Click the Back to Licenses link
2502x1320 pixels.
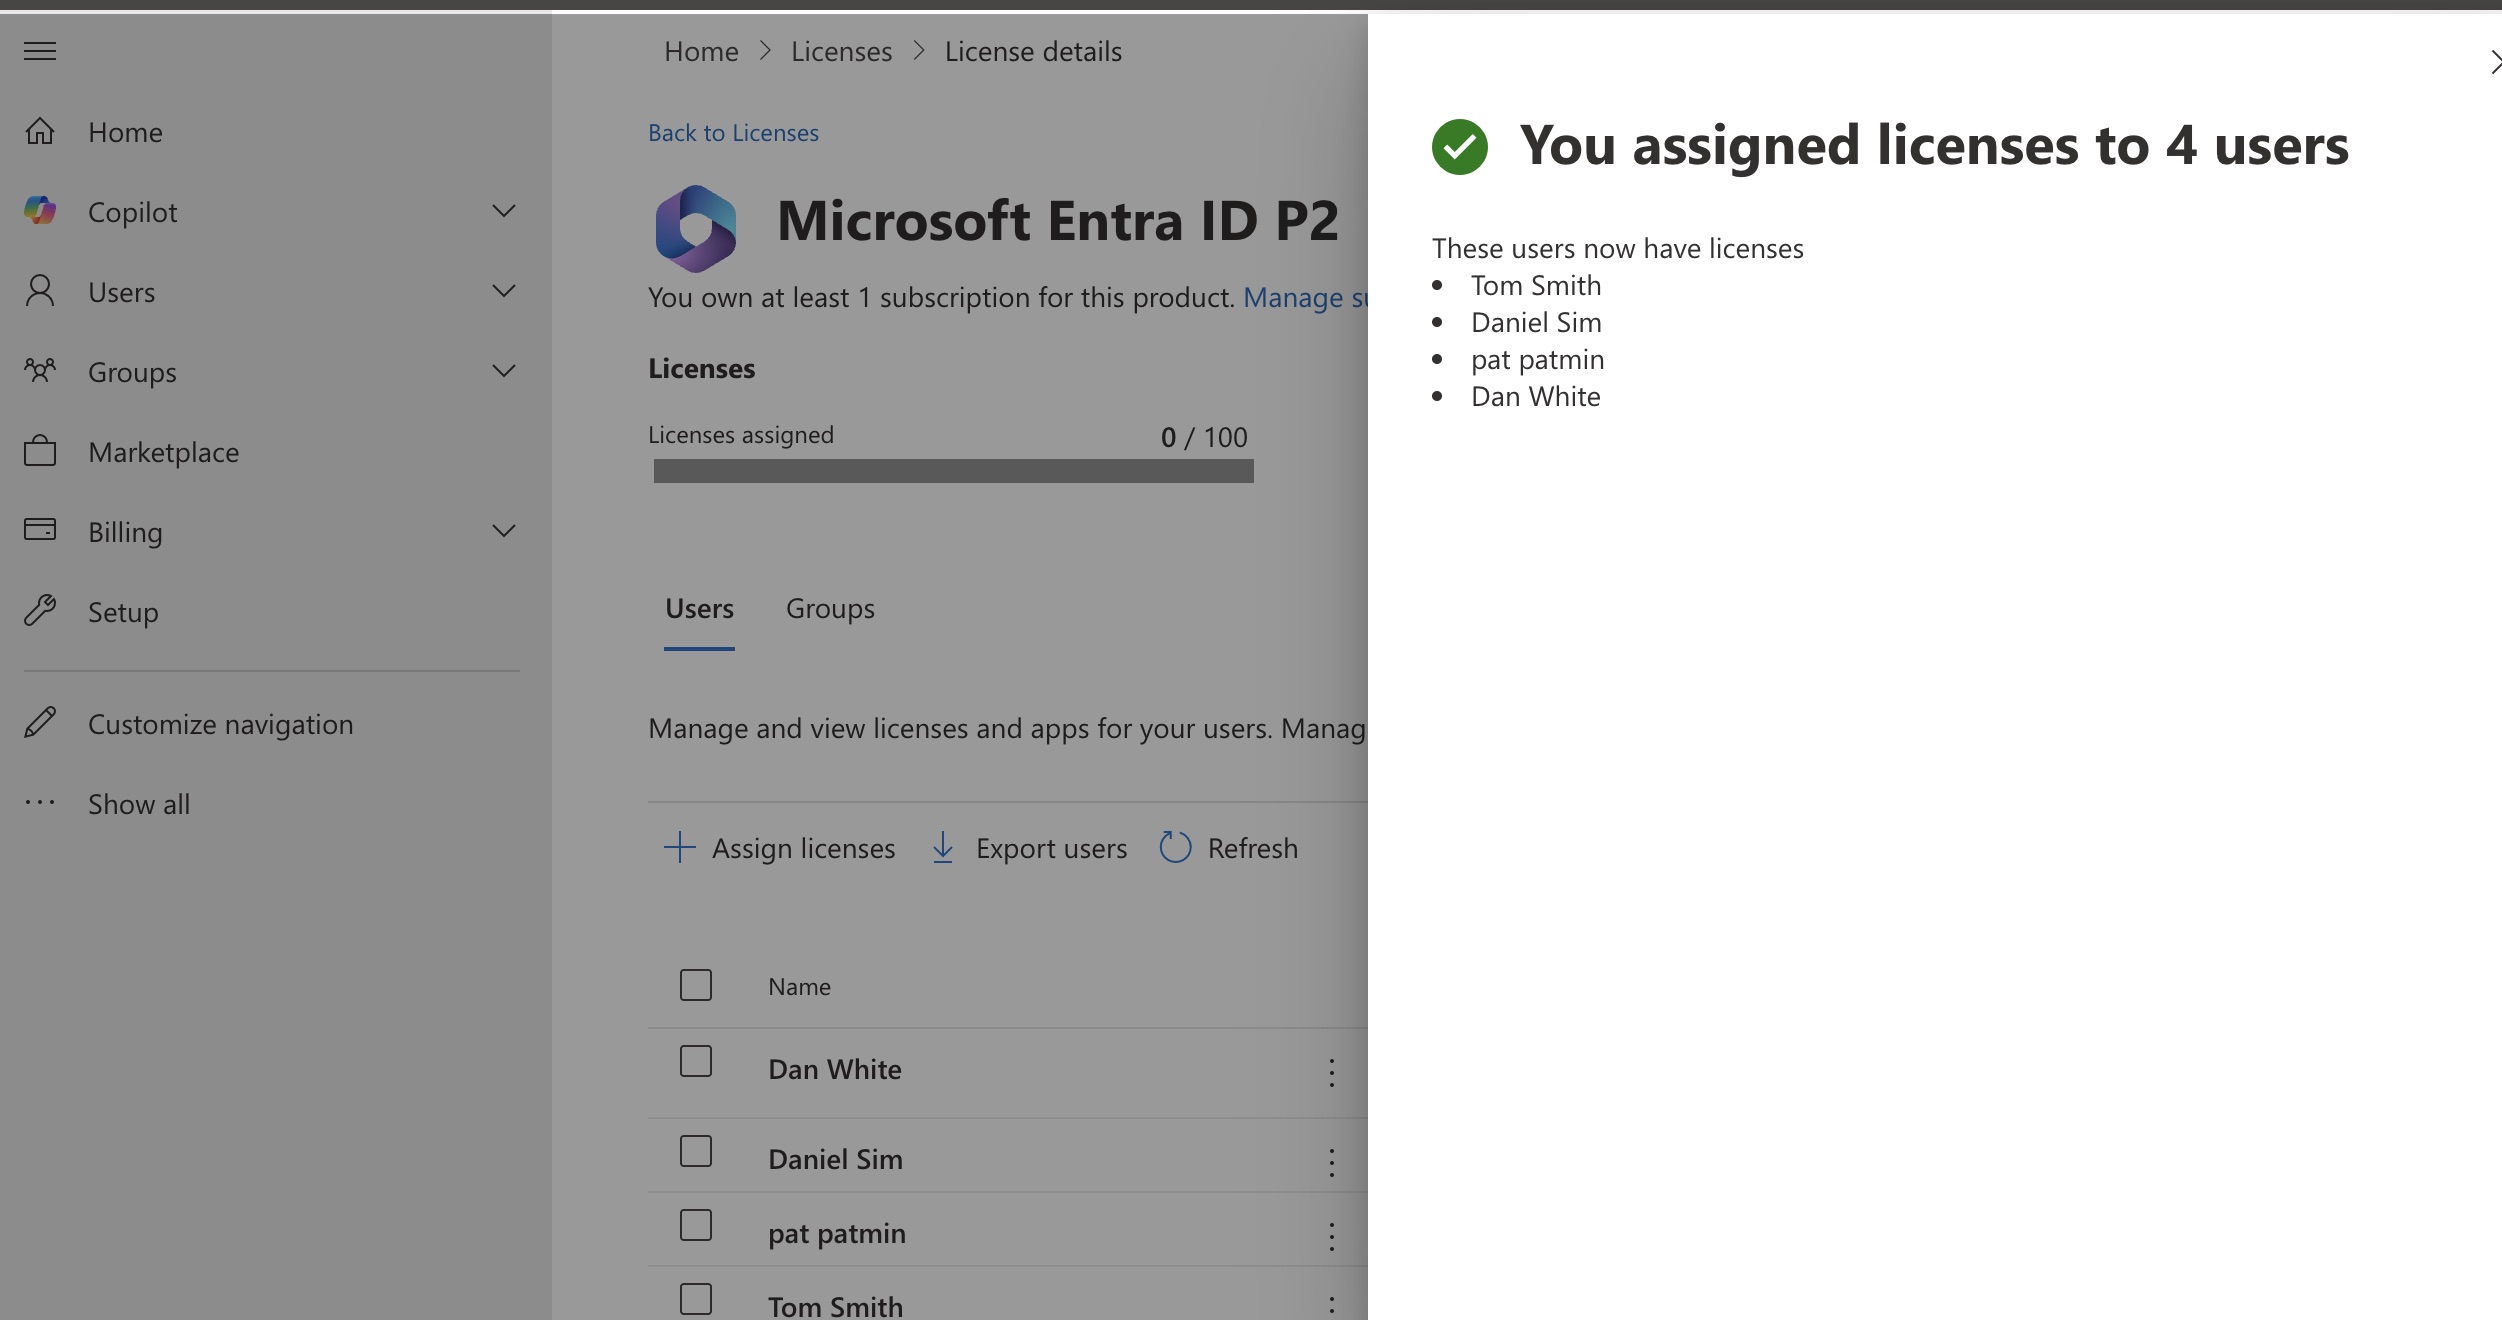coord(733,133)
